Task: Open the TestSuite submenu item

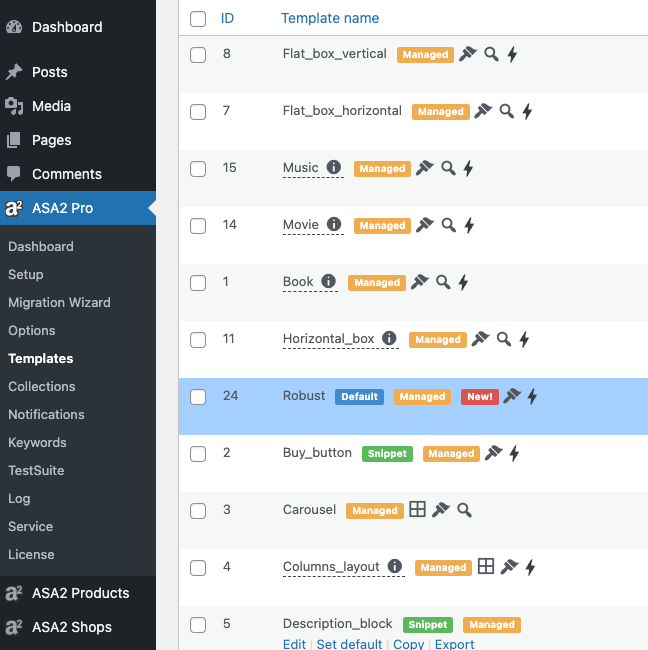Action: (x=36, y=471)
